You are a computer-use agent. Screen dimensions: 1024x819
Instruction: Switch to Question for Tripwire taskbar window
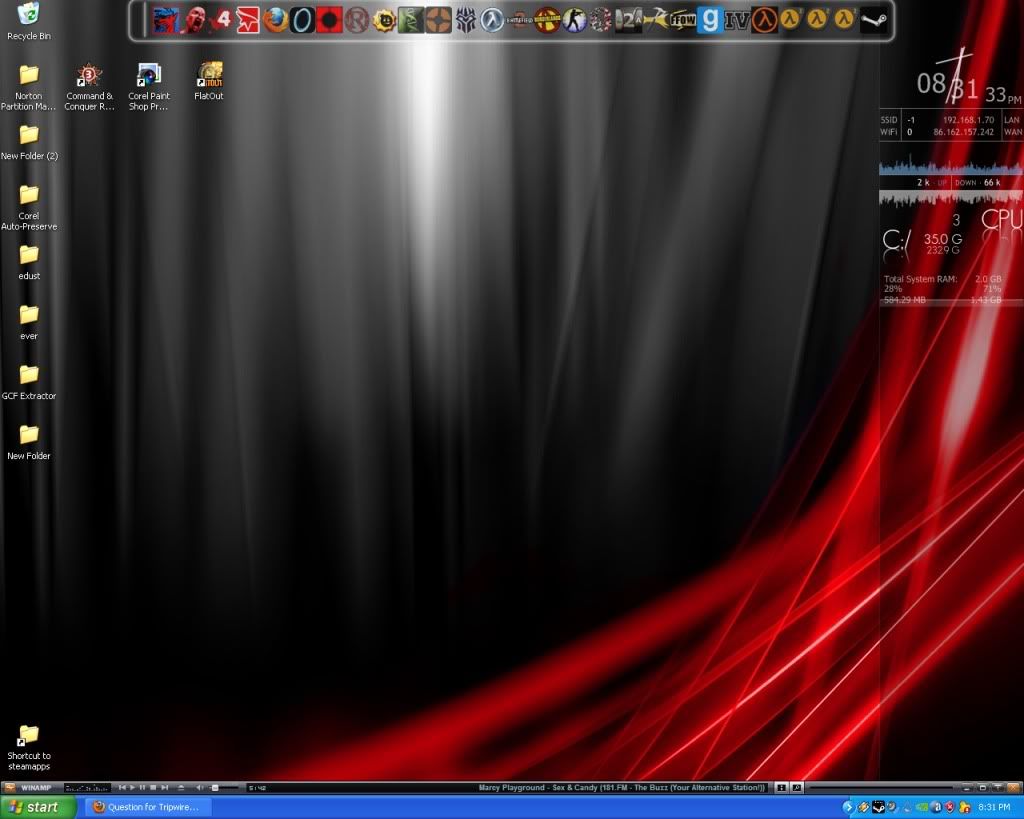coord(147,807)
